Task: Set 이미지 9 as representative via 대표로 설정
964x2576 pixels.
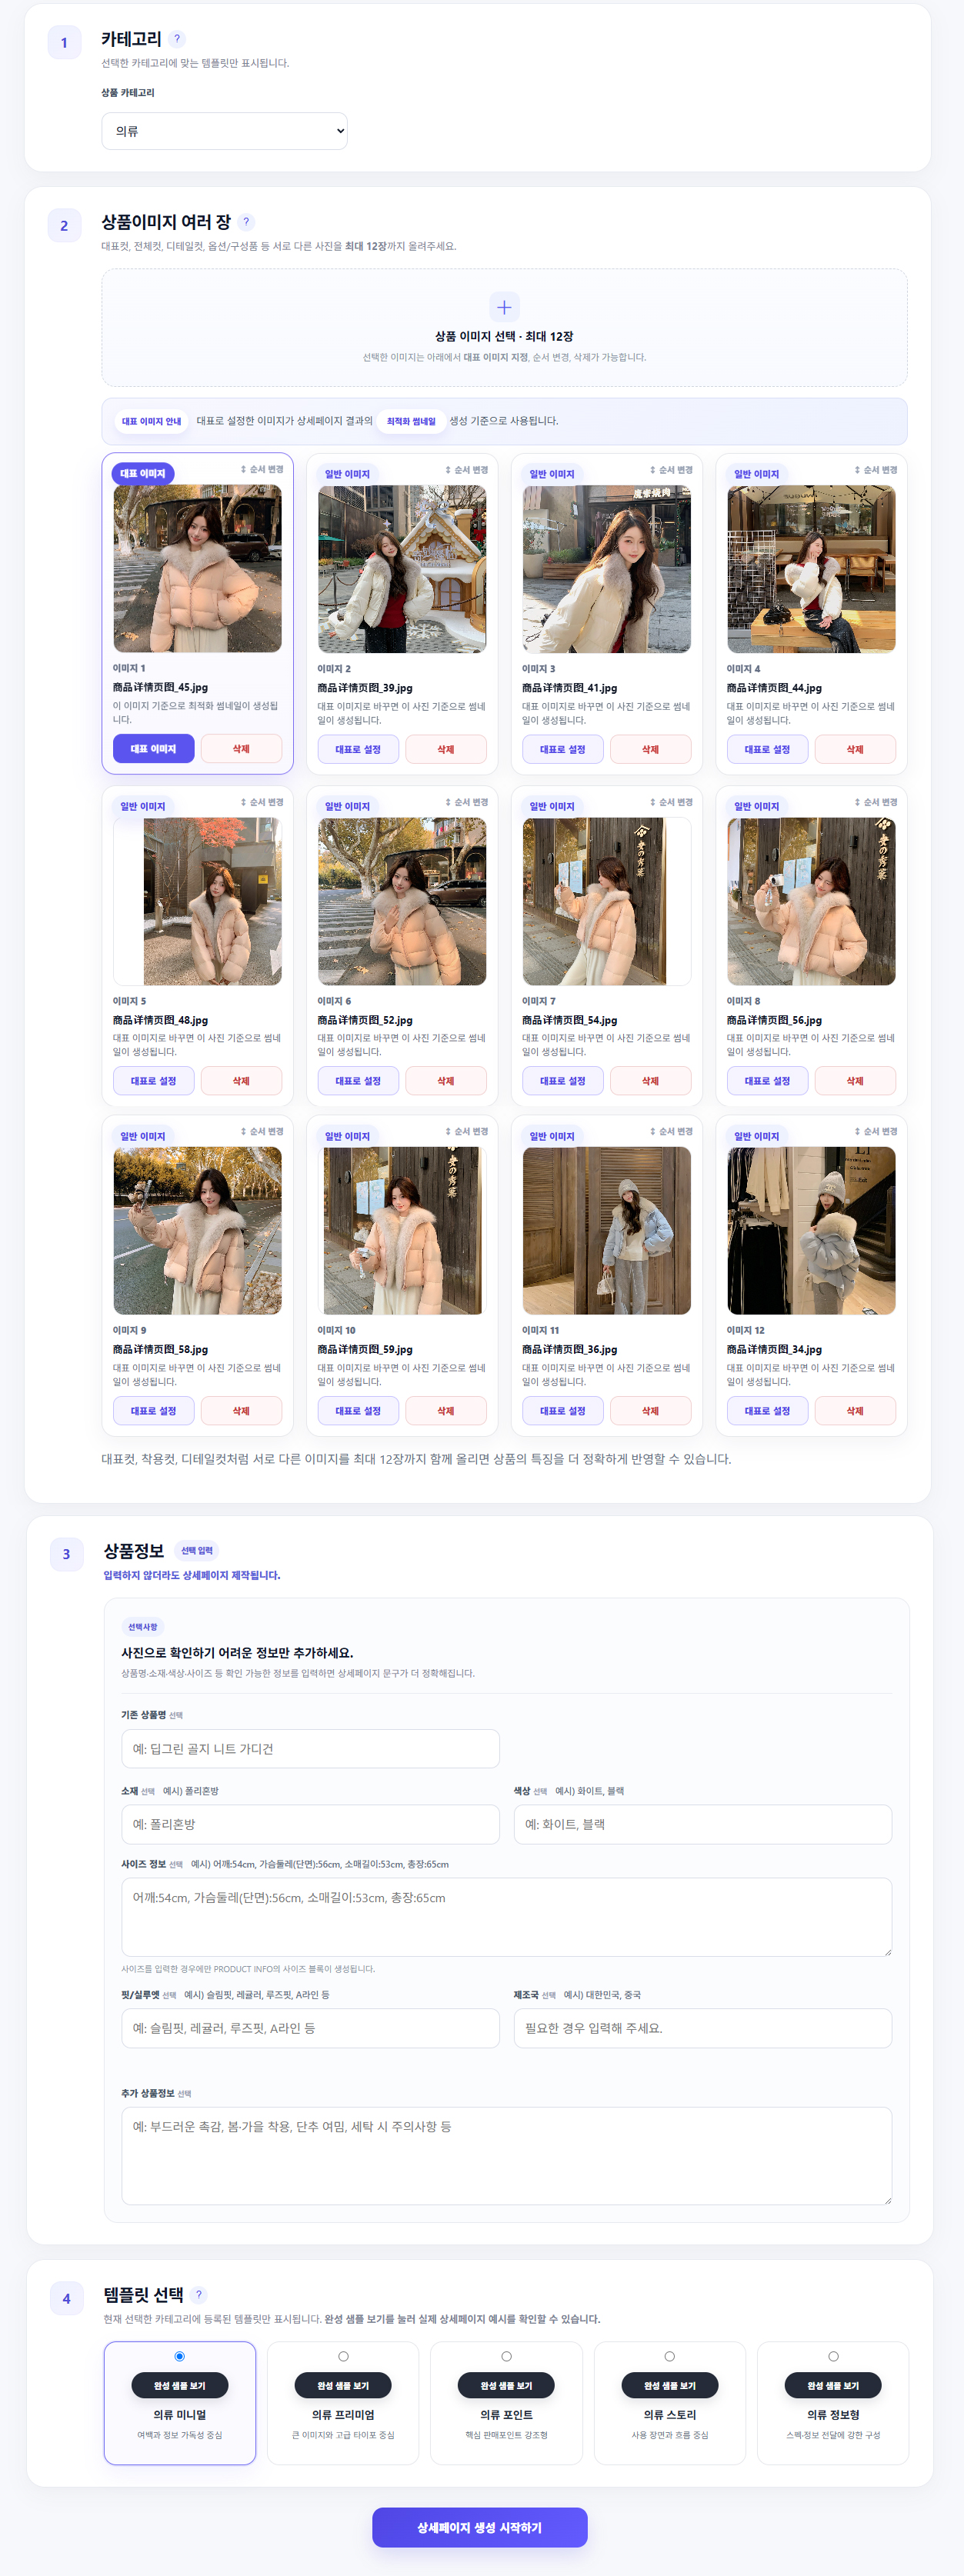Action: pyautogui.click(x=153, y=1411)
